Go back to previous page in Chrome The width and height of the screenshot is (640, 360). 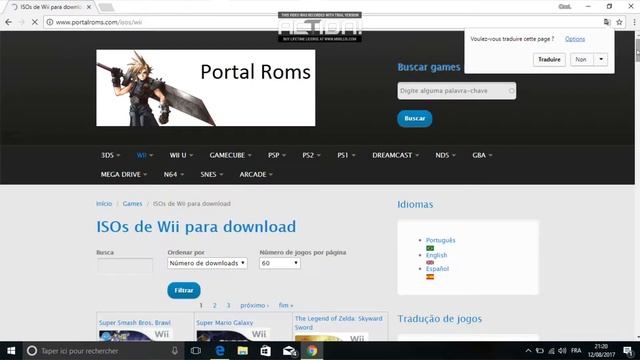pyautogui.click(x=8, y=22)
